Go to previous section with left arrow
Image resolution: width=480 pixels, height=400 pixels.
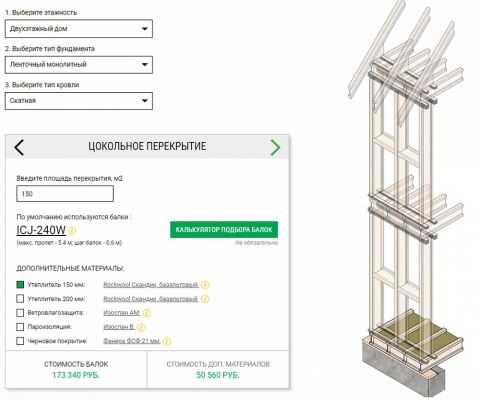[x=19, y=147]
